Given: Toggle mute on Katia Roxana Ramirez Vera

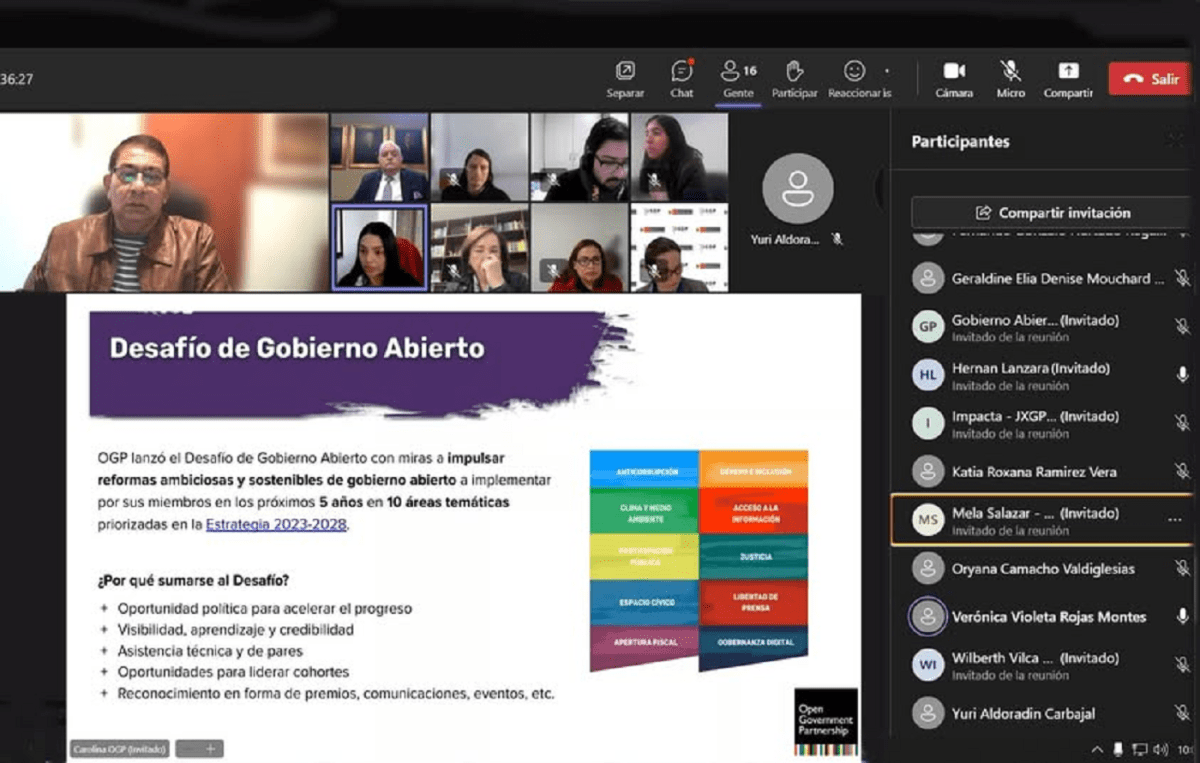Looking at the screenshot, I should click(x=1182, y=471).
